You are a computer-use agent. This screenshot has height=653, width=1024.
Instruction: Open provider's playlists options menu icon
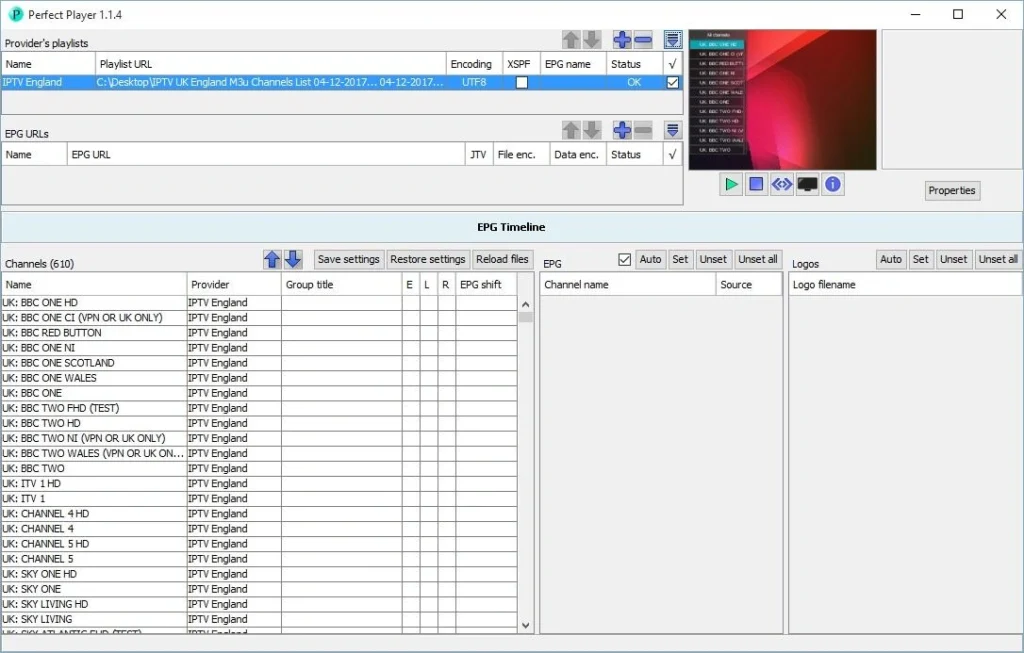pos(673,40)
